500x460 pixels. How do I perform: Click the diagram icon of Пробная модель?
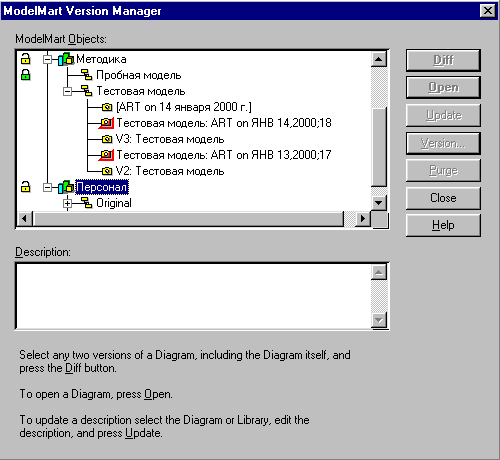[x=87, y=75]
